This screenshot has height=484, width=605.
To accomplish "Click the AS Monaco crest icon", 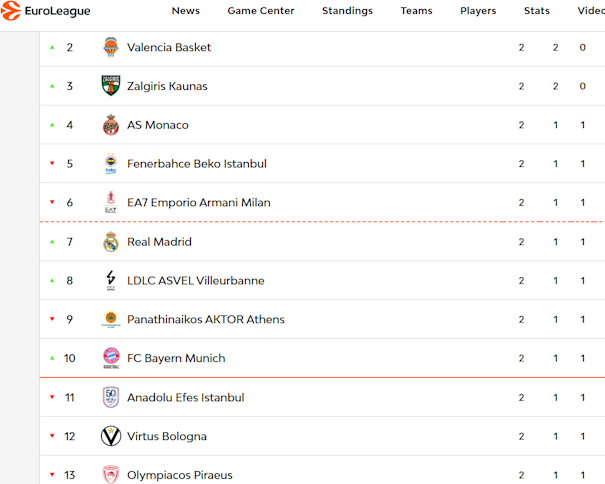I will tap(111, 125).
